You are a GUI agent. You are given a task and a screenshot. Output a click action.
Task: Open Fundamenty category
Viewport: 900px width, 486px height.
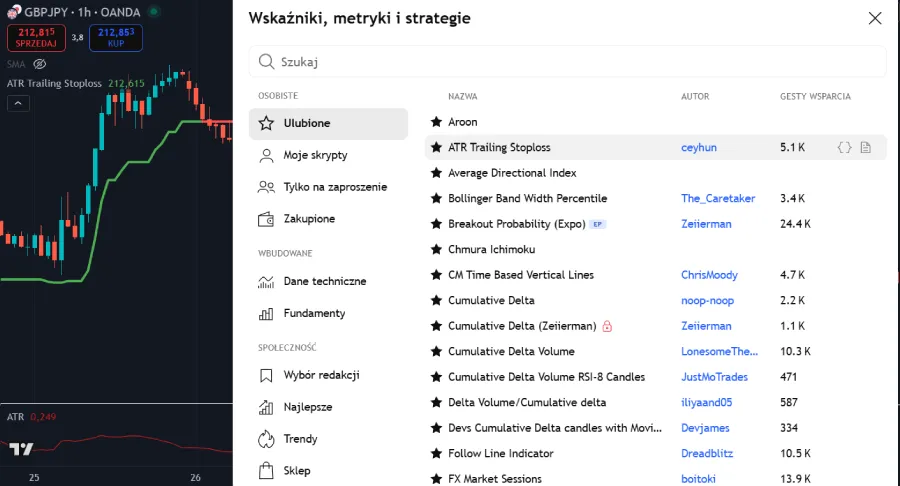click(x=328, y=313)
